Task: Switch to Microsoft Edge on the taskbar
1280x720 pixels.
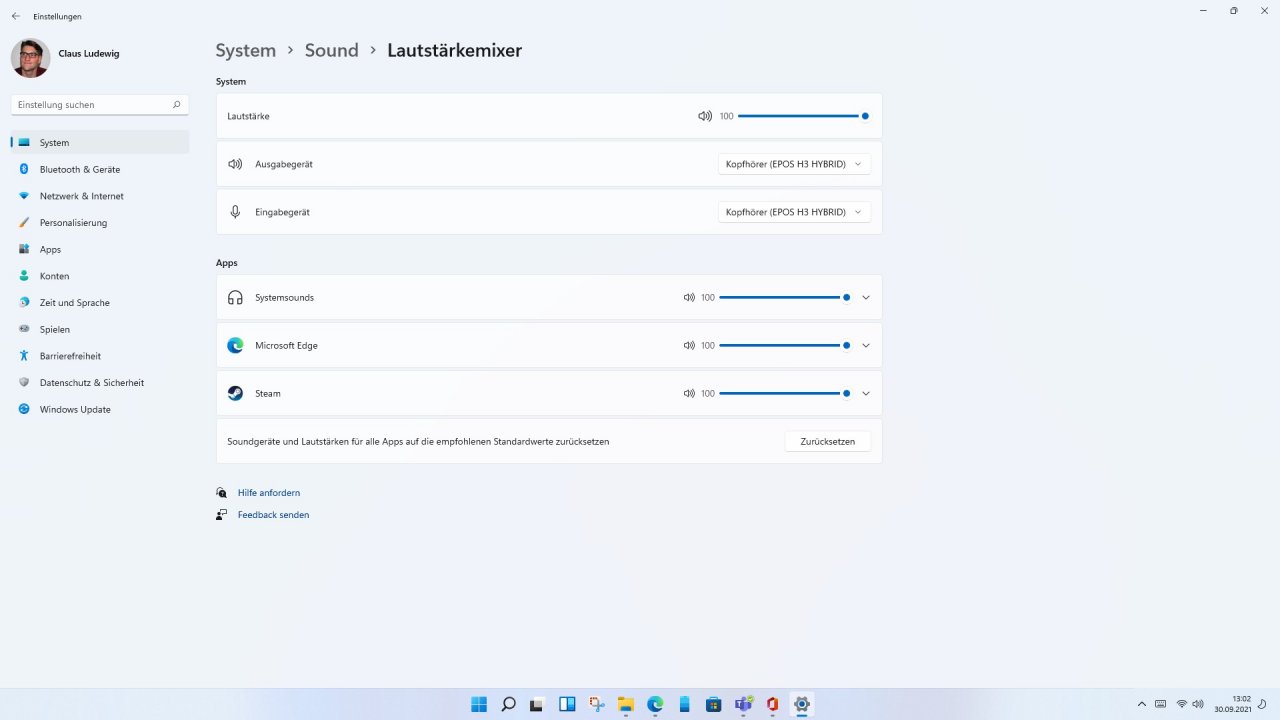Action: pyautogui.click(x=655, y=704)
